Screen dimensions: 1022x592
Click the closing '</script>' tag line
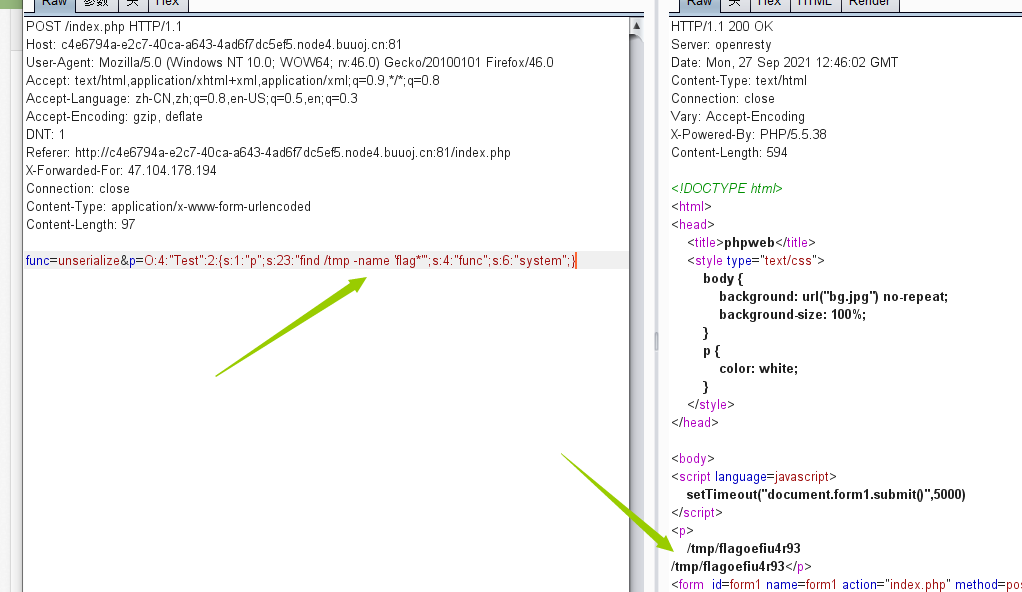[697, 513]
